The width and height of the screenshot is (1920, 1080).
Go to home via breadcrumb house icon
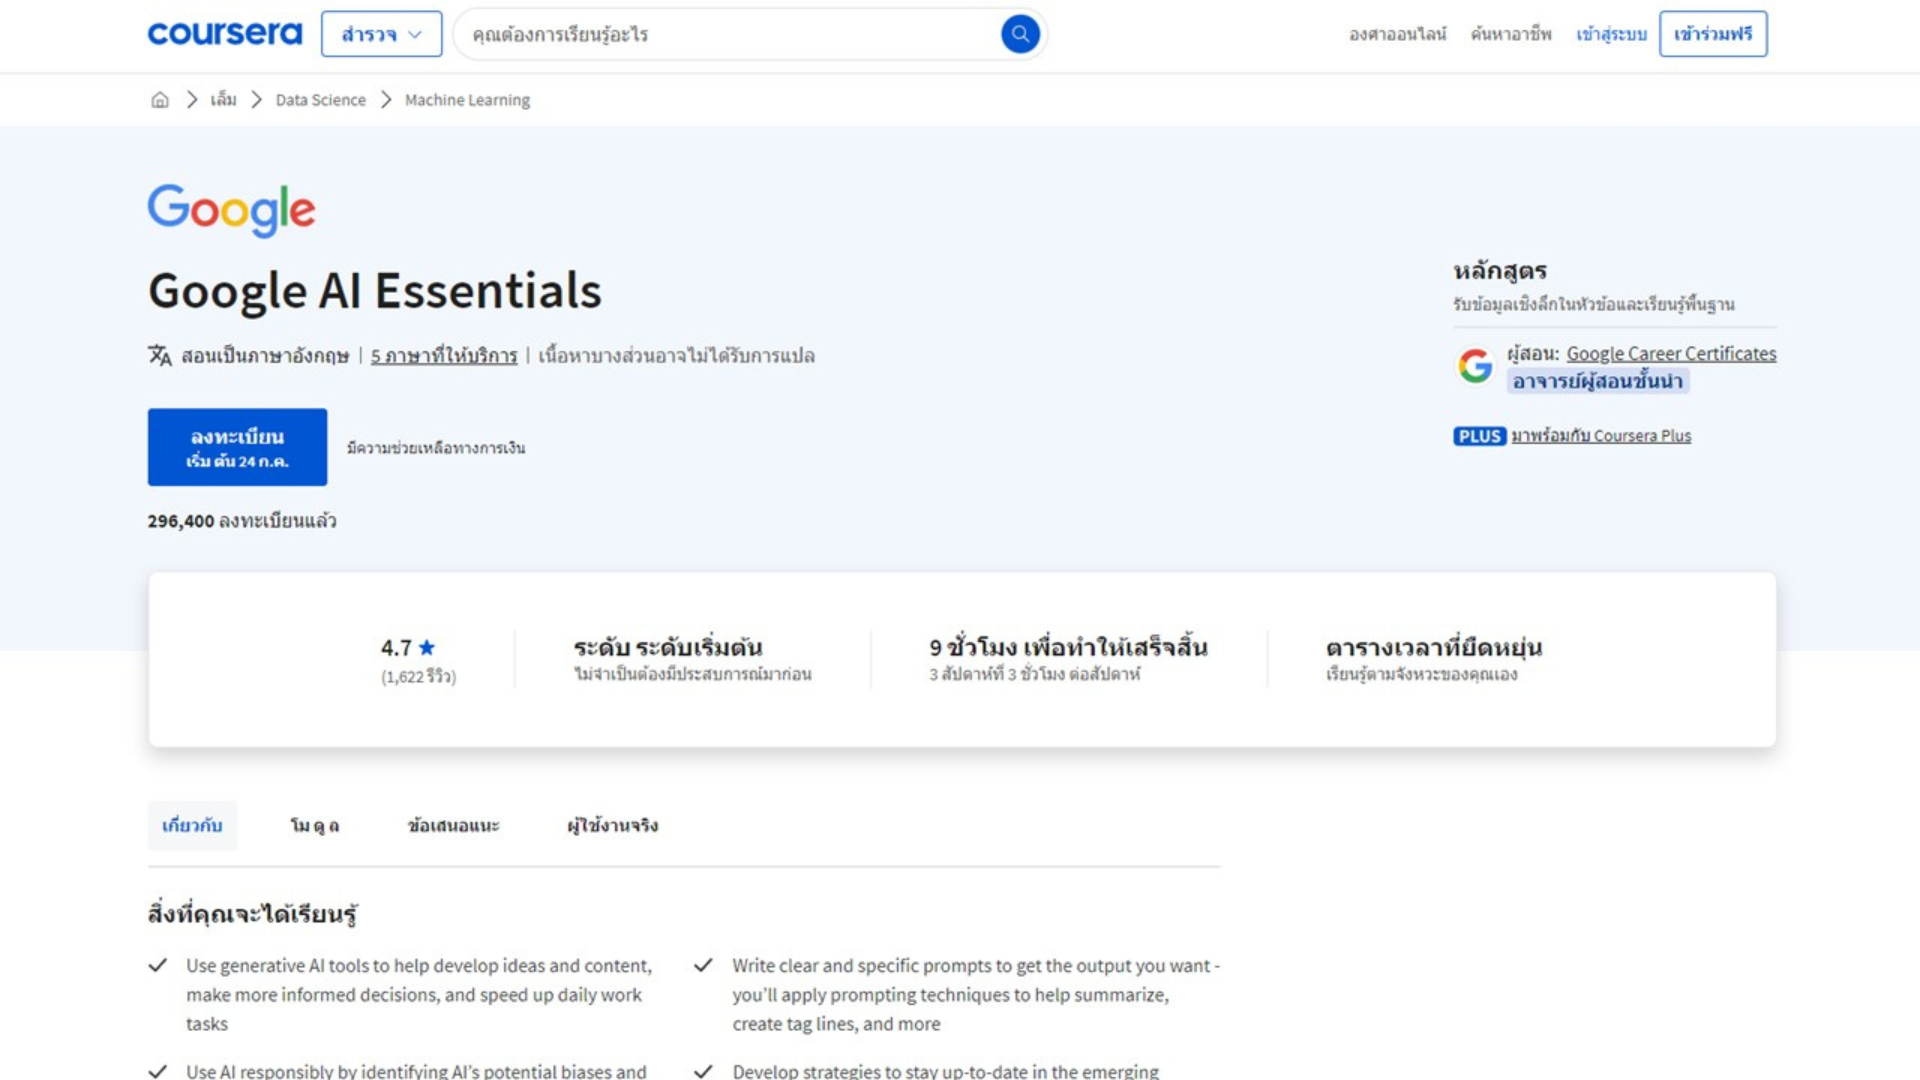[160, 100]
